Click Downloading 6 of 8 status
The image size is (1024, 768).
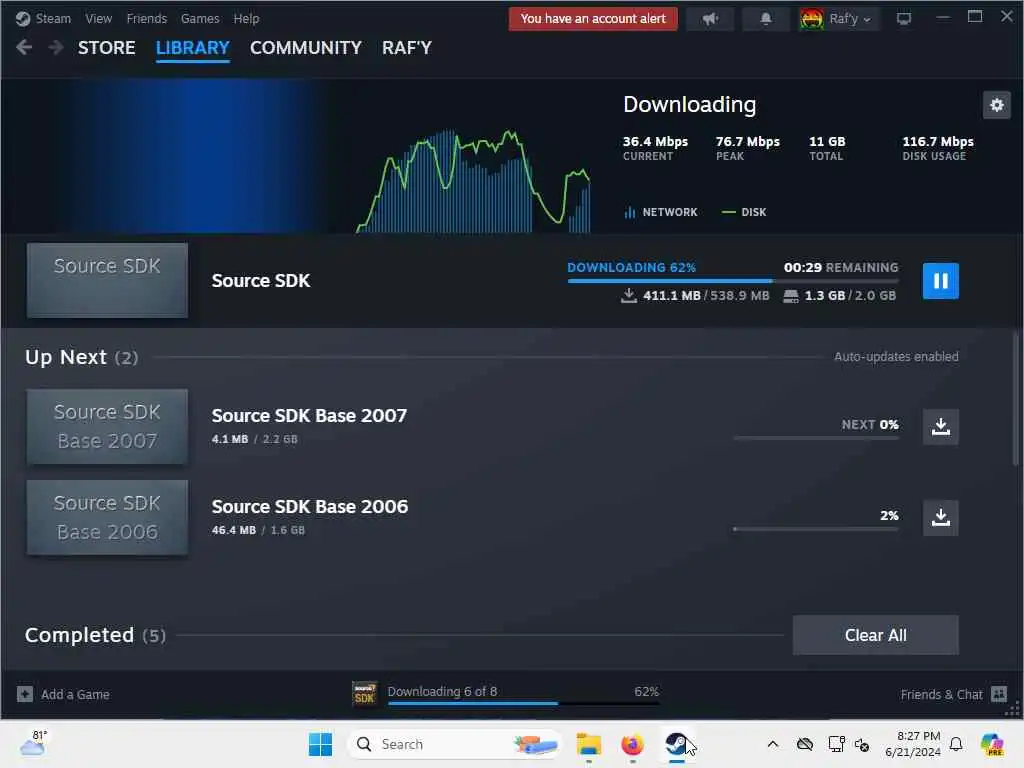point(442,691)
